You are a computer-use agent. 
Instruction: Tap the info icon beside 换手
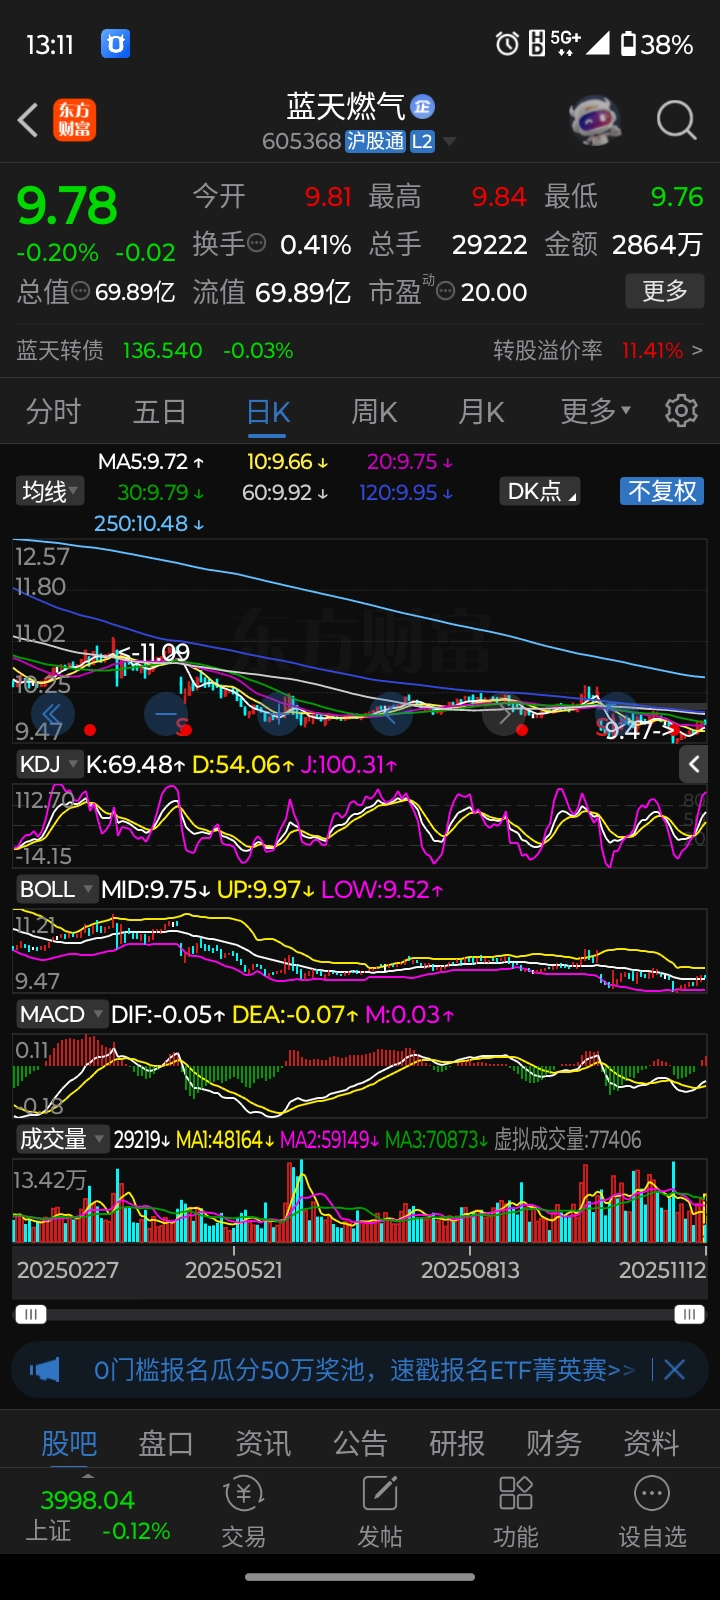click(257, 243)
